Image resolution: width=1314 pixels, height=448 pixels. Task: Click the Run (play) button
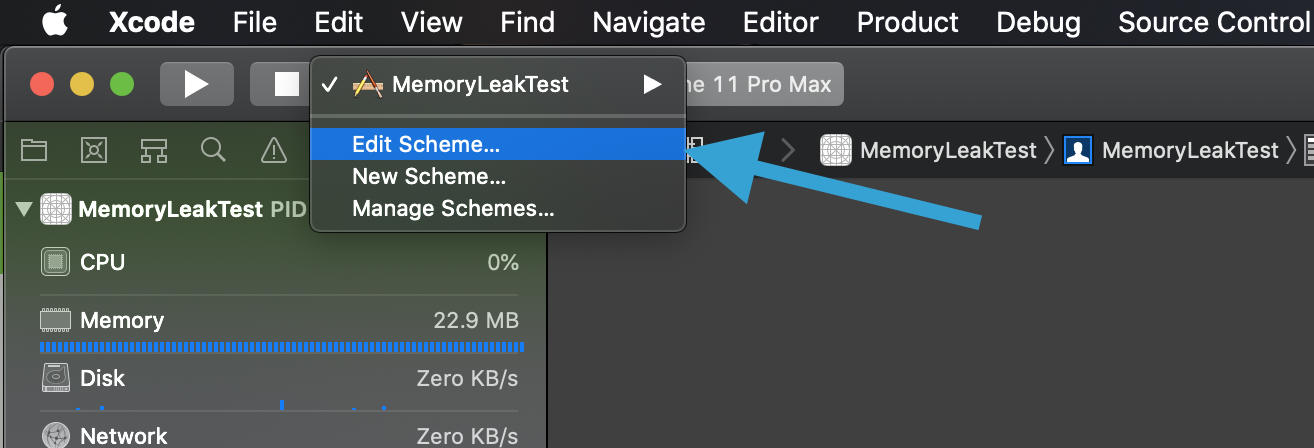pyautogui.click(x=196, y=84)
